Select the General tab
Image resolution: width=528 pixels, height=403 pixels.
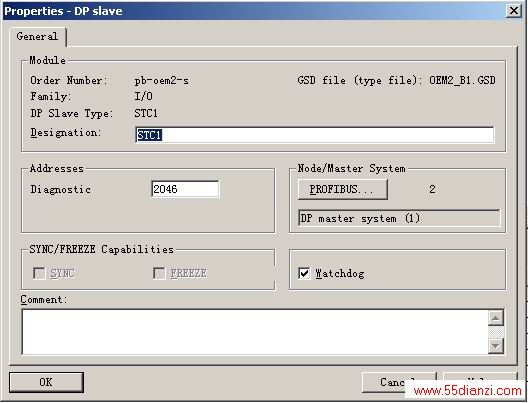[x=37, y=36]
